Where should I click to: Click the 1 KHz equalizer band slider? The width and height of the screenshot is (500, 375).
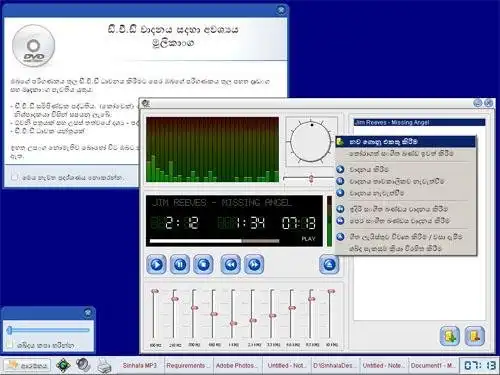click(x=233, y=315)
